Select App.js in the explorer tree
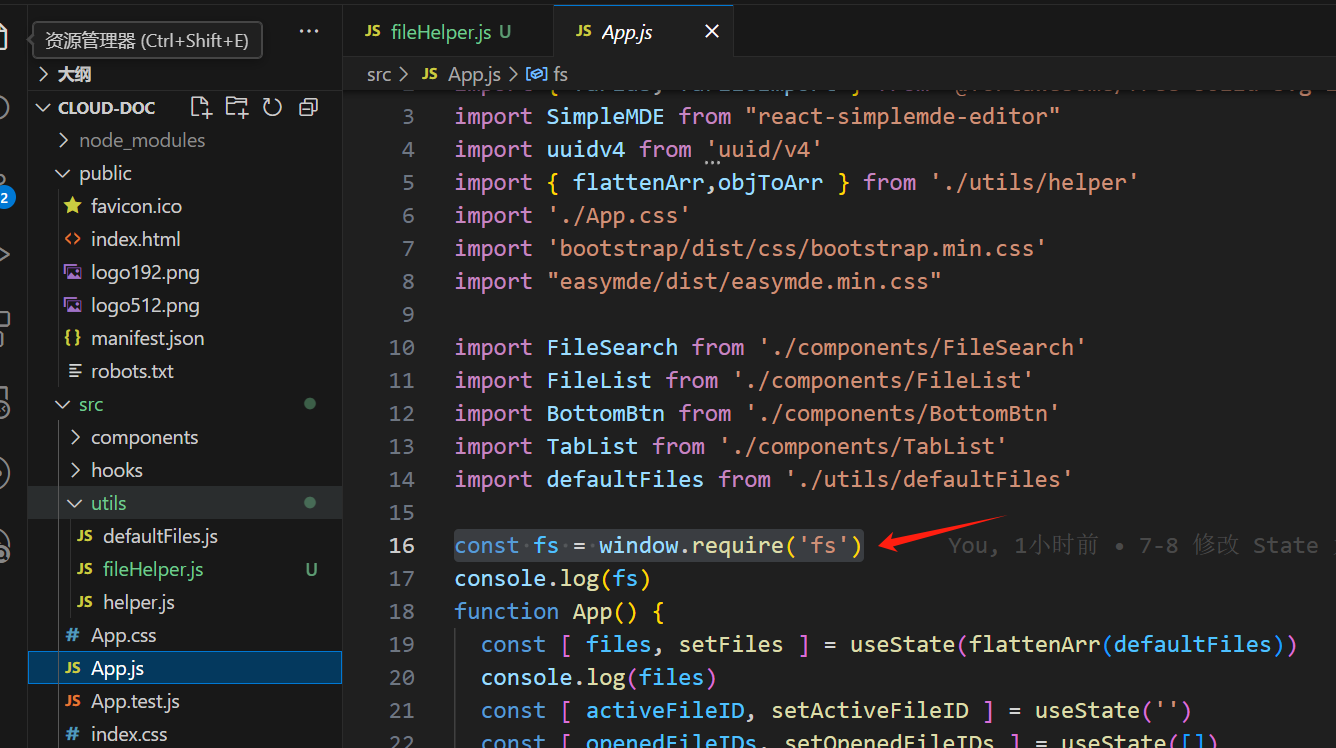Screen dimensions: 1336x748 pyautogui.click(x=185, y=668)
